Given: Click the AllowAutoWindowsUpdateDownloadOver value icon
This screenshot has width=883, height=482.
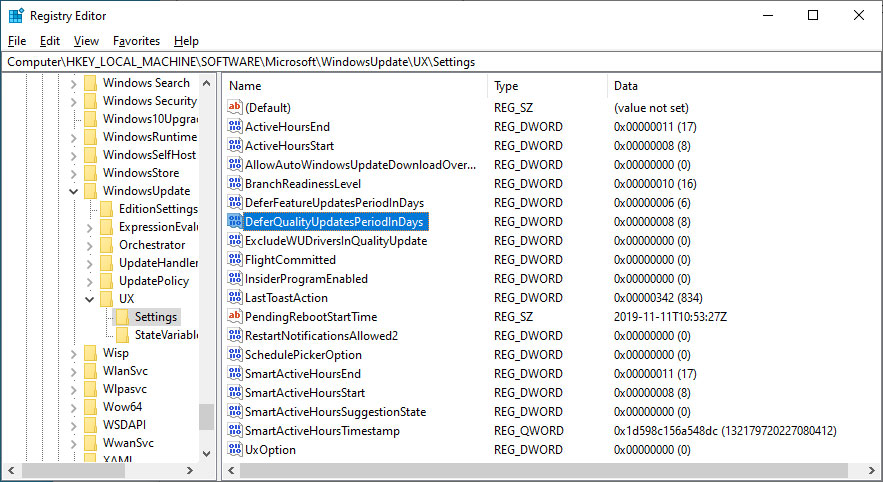Looking at the screenshot, I should tap(235, 164).
